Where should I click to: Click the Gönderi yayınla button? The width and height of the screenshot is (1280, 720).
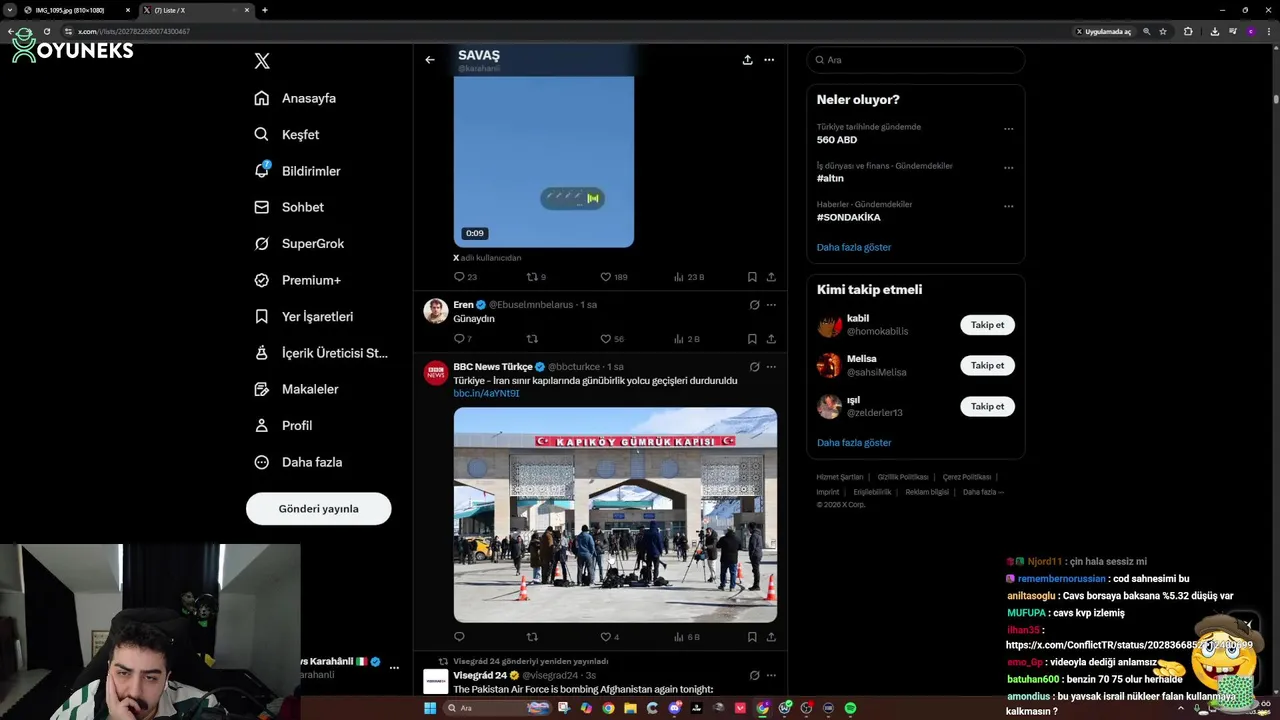[318, 508]
